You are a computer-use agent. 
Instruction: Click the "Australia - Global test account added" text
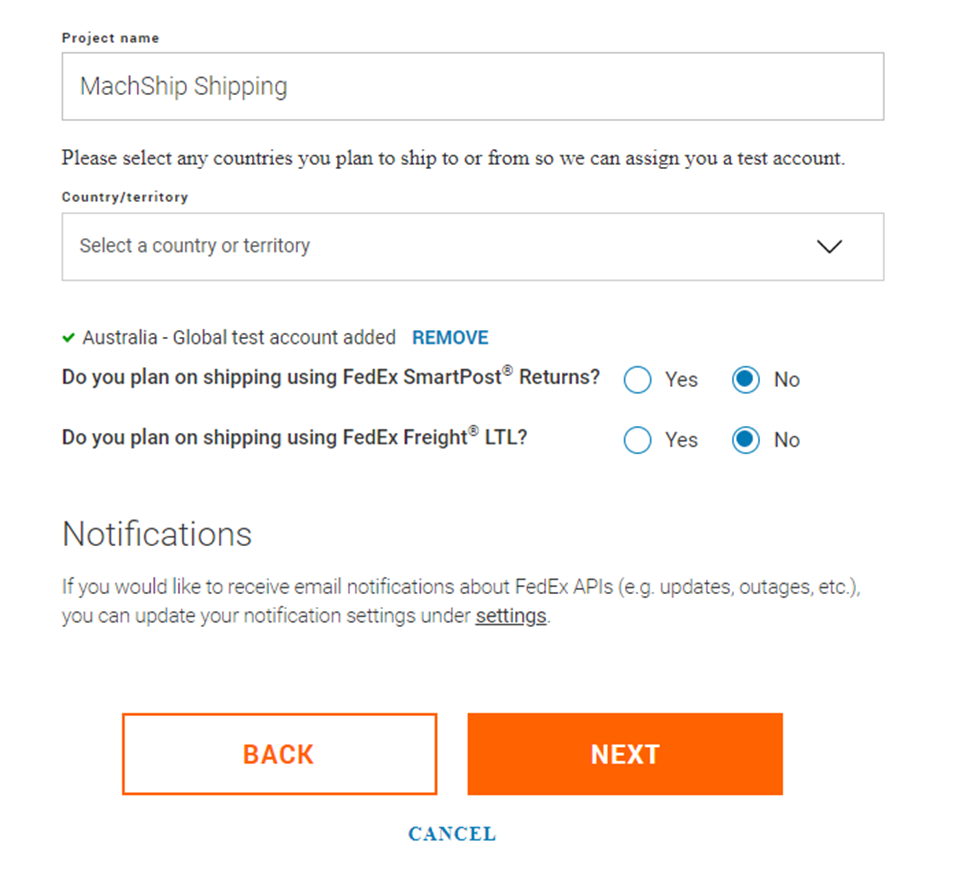[239, 338]
